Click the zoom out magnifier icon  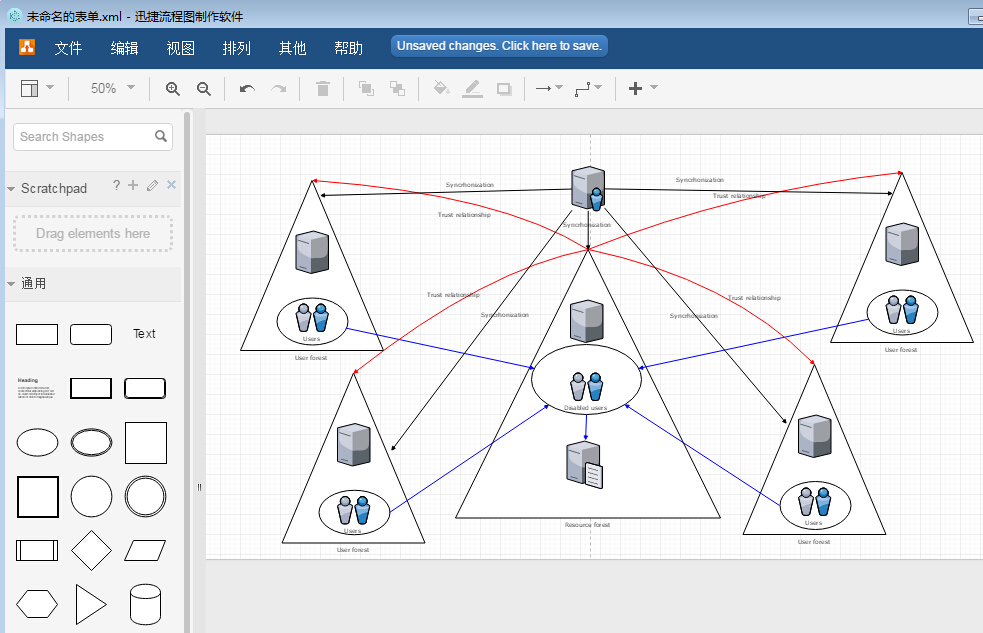point(204,89)
